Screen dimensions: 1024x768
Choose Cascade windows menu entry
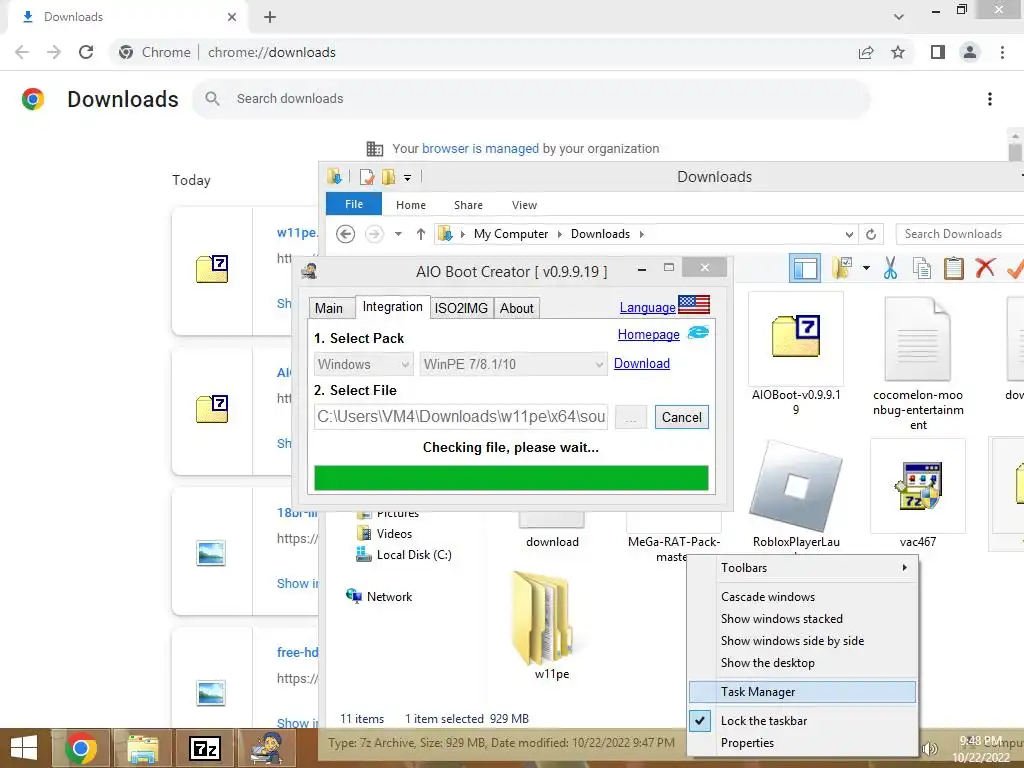point(802,596)
